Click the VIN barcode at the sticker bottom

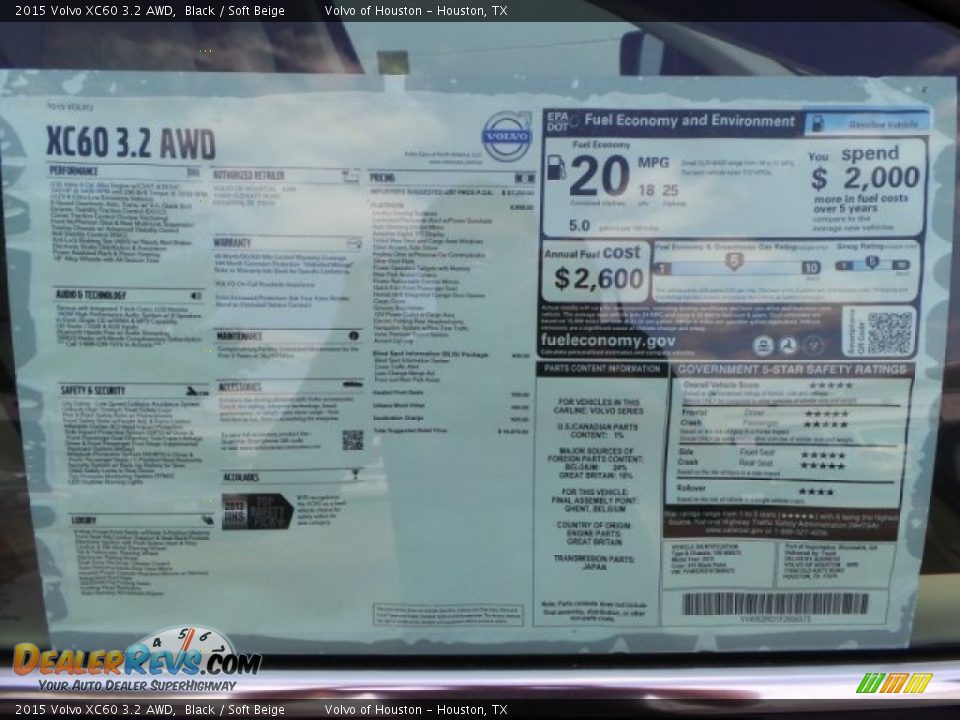click(x=775, y=604)
